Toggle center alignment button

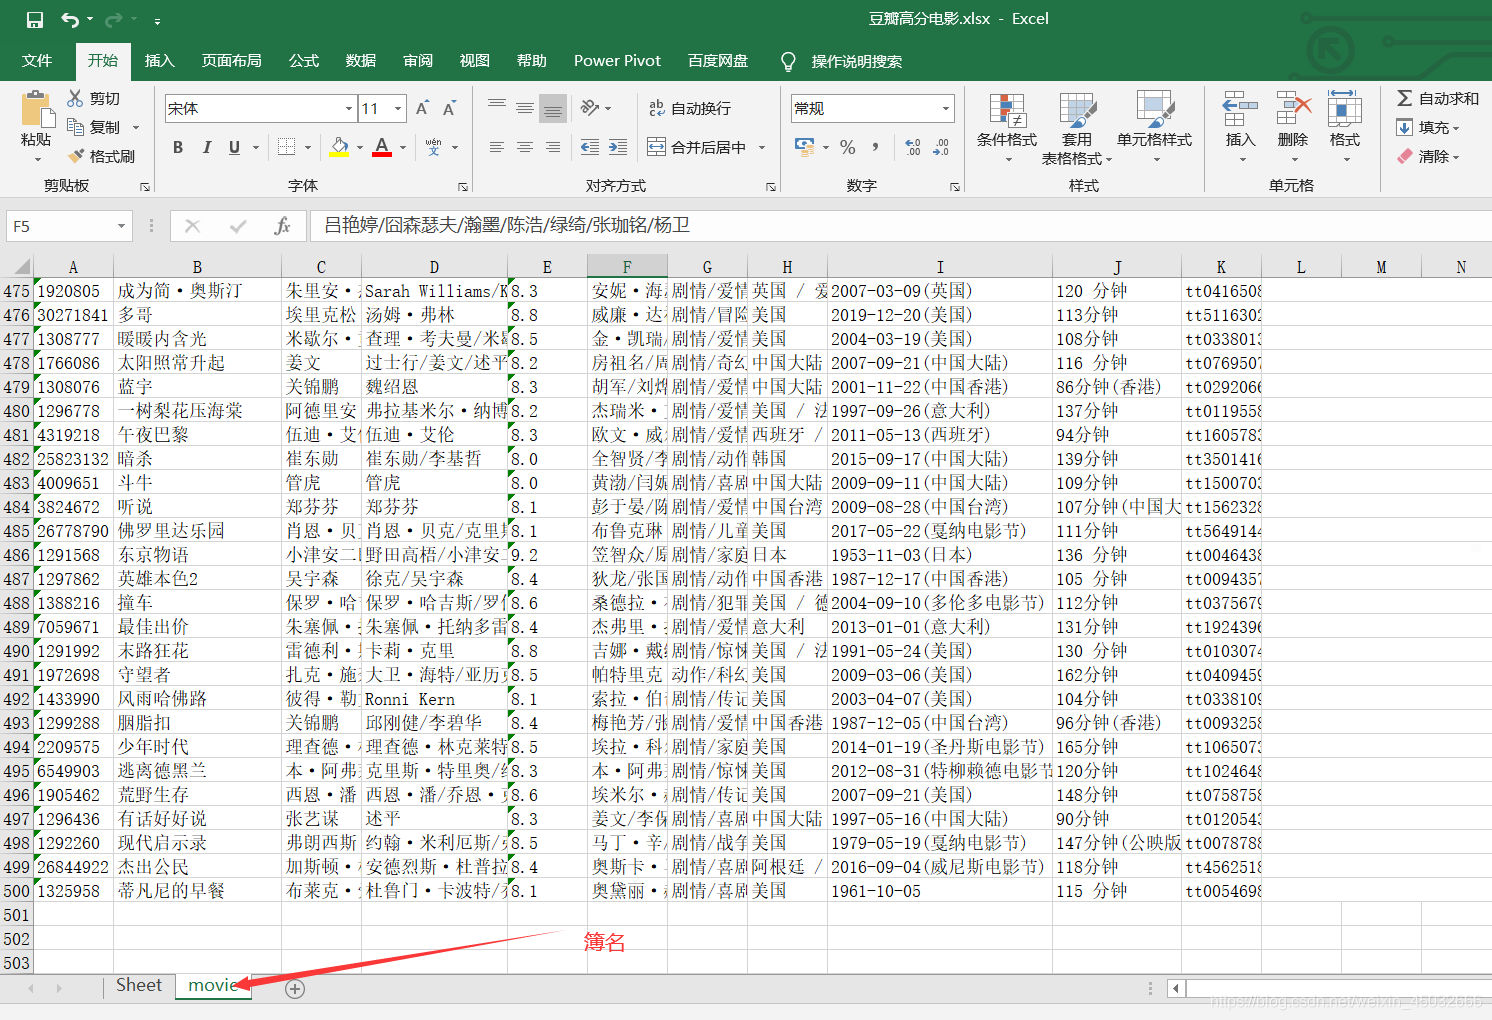point(524,147)
